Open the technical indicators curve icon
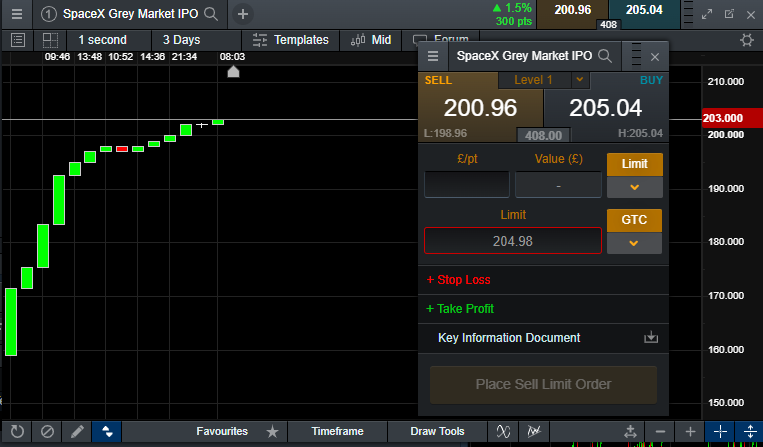 pos(503,431)
